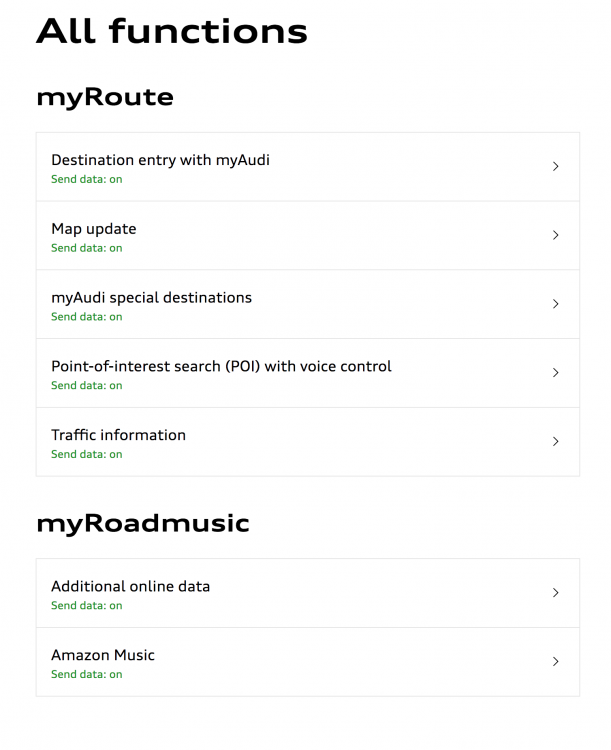Click Send data status under Map update
Image resolution: width=611 pixels, height=750 pixels.
coord(87,248)
